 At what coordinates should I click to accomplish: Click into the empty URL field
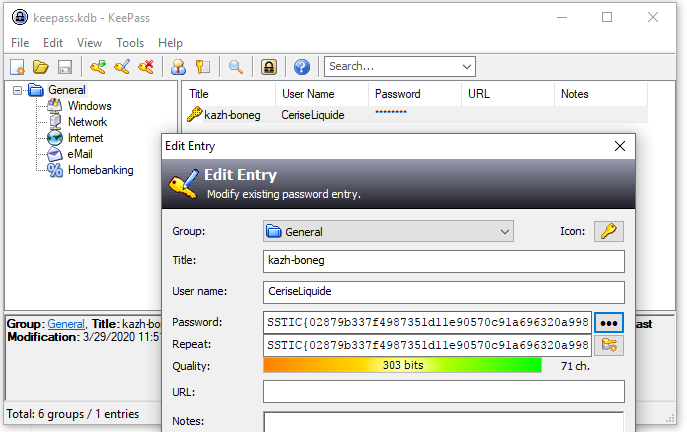point(444,391)
